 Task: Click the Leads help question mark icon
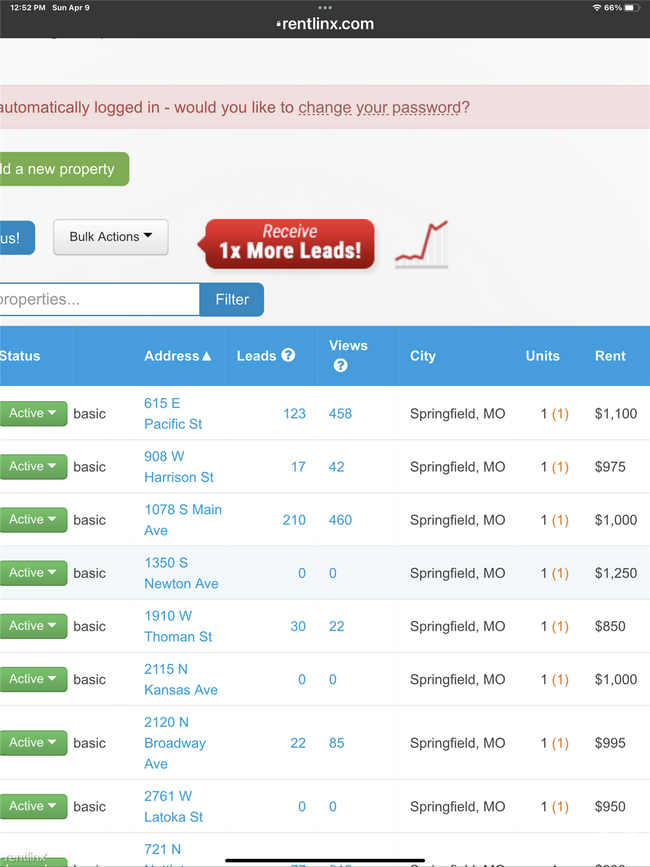(288, 355)
